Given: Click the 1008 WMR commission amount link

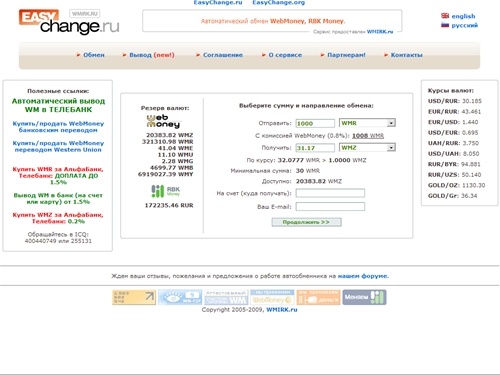Looking at the screenshot, I should [368, 136].
